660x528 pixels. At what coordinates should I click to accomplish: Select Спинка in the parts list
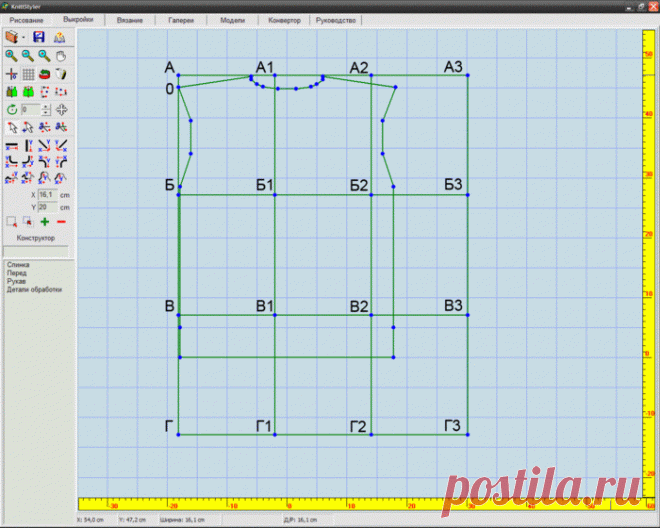point(18,265)
